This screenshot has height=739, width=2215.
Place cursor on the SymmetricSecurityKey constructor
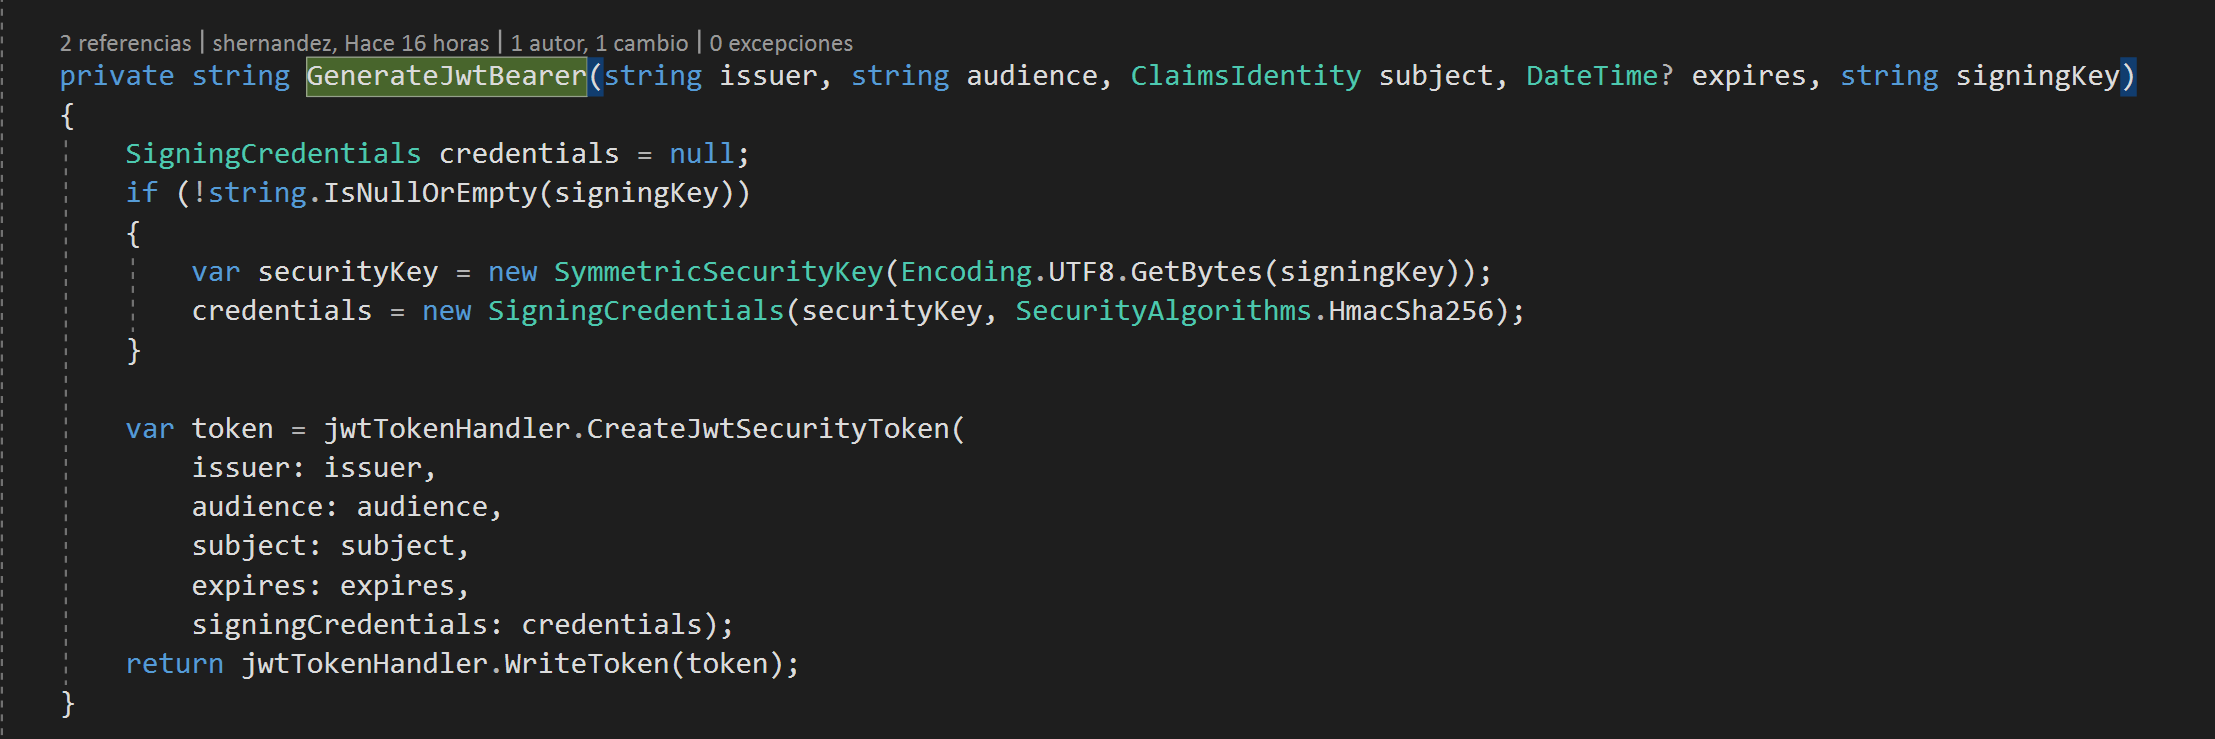[719, 272]
